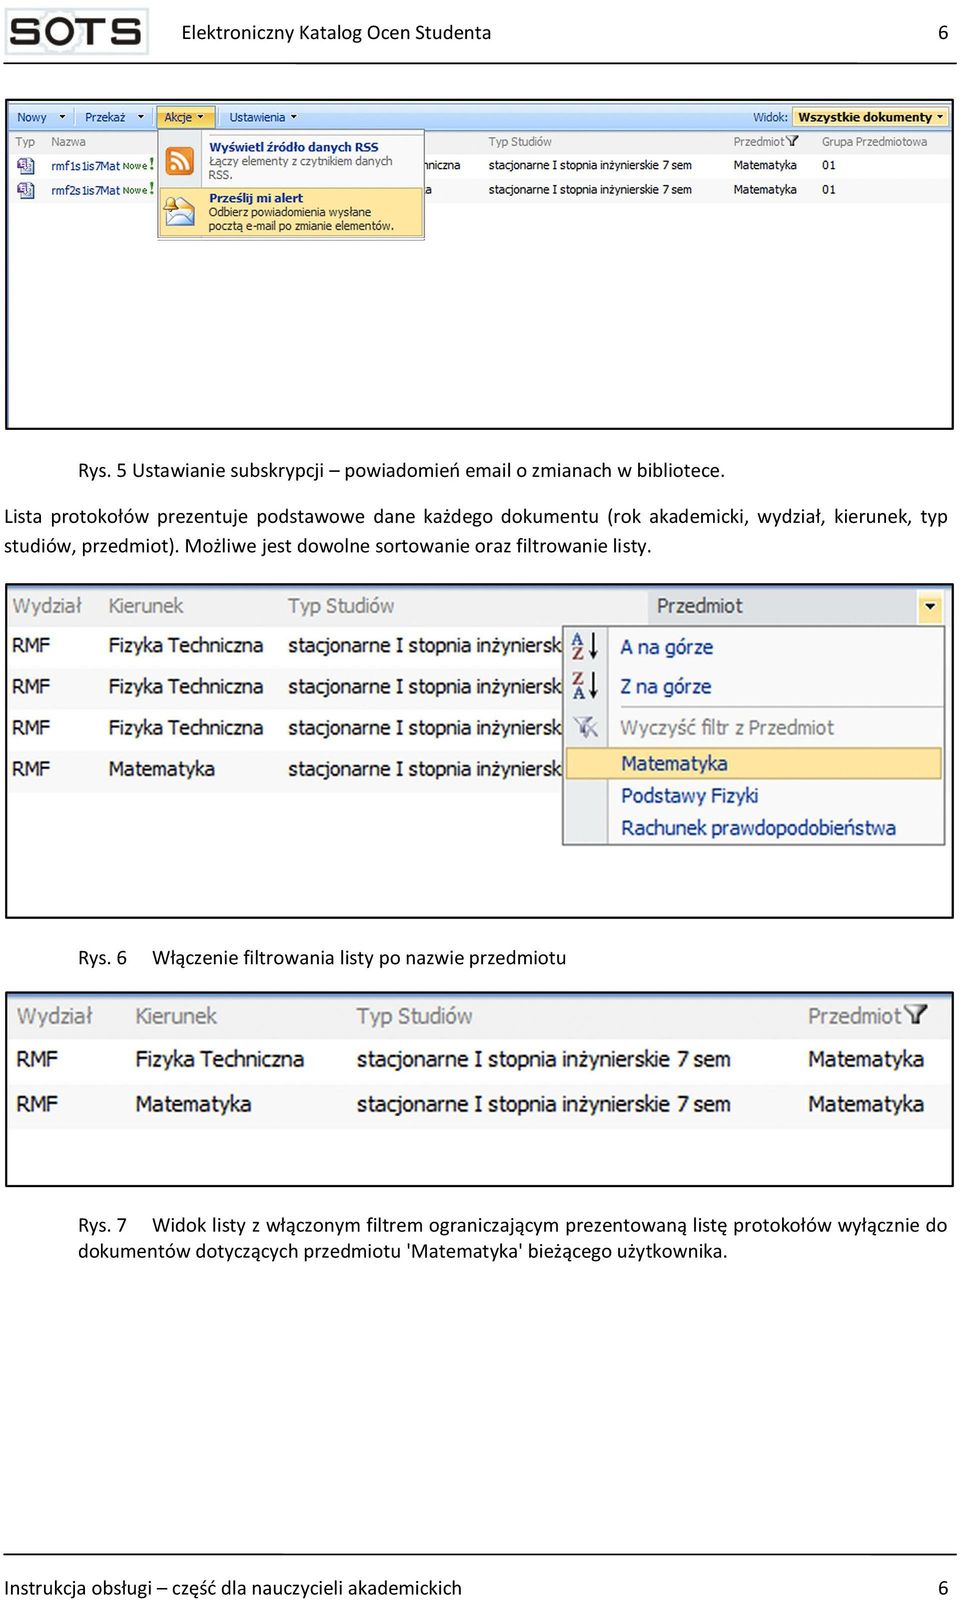Click Przedmiot filter icon in top list

click(792, 141)
